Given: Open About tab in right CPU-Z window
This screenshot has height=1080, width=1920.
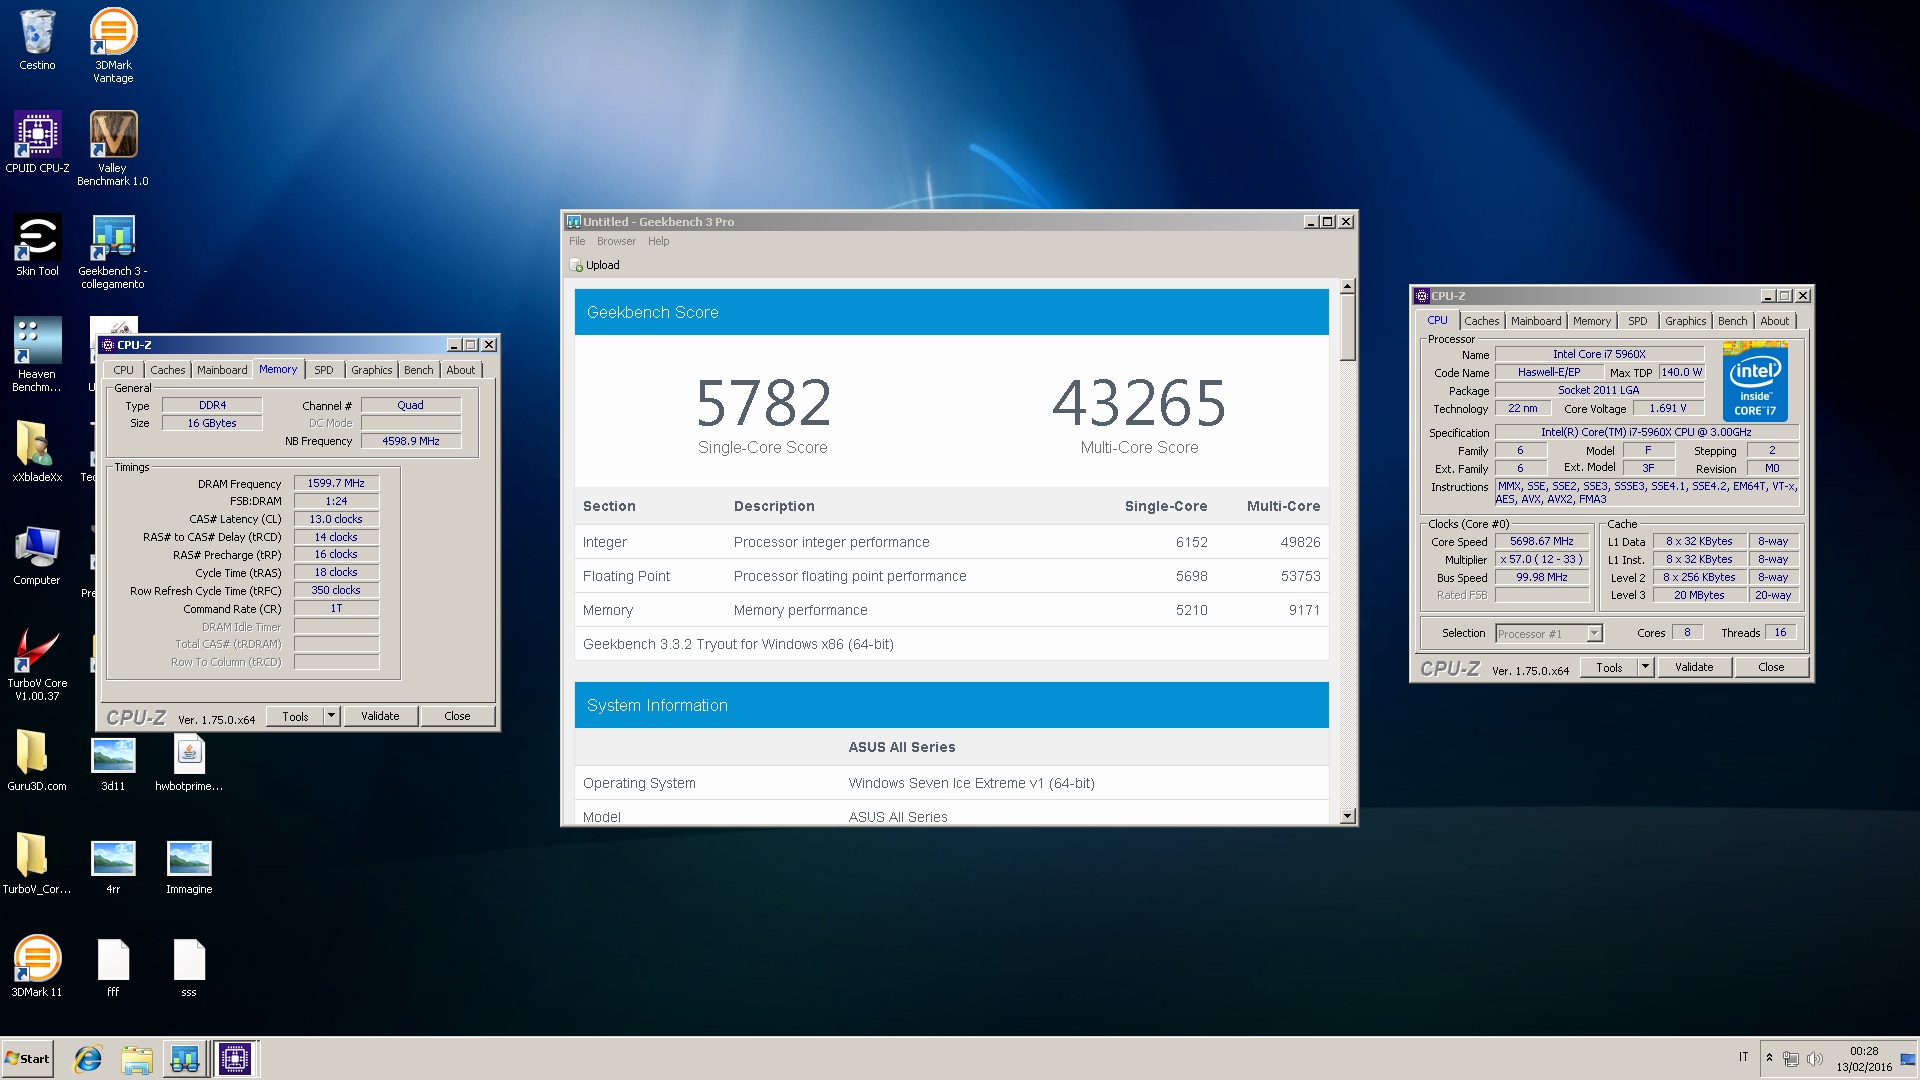Looking at the screenshot, I should [1775, 321].
